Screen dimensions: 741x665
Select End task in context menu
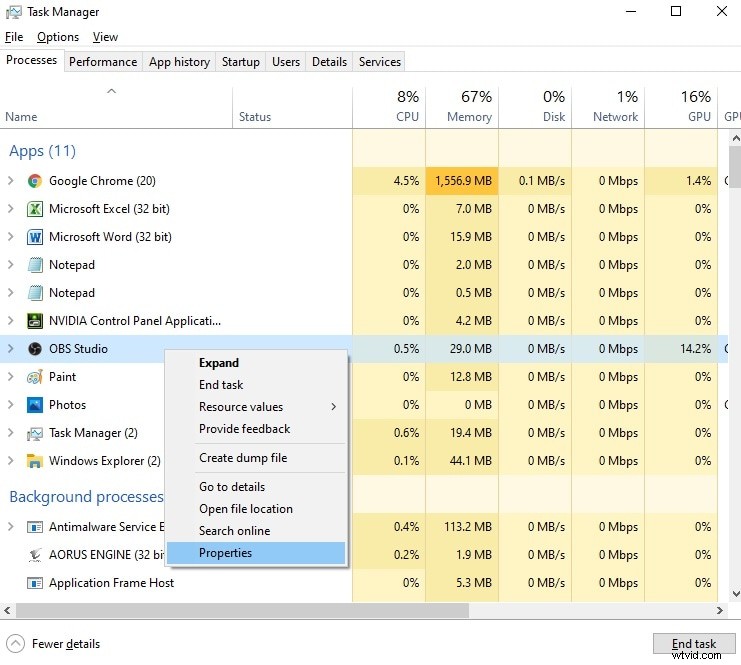(x=256, y=385)
